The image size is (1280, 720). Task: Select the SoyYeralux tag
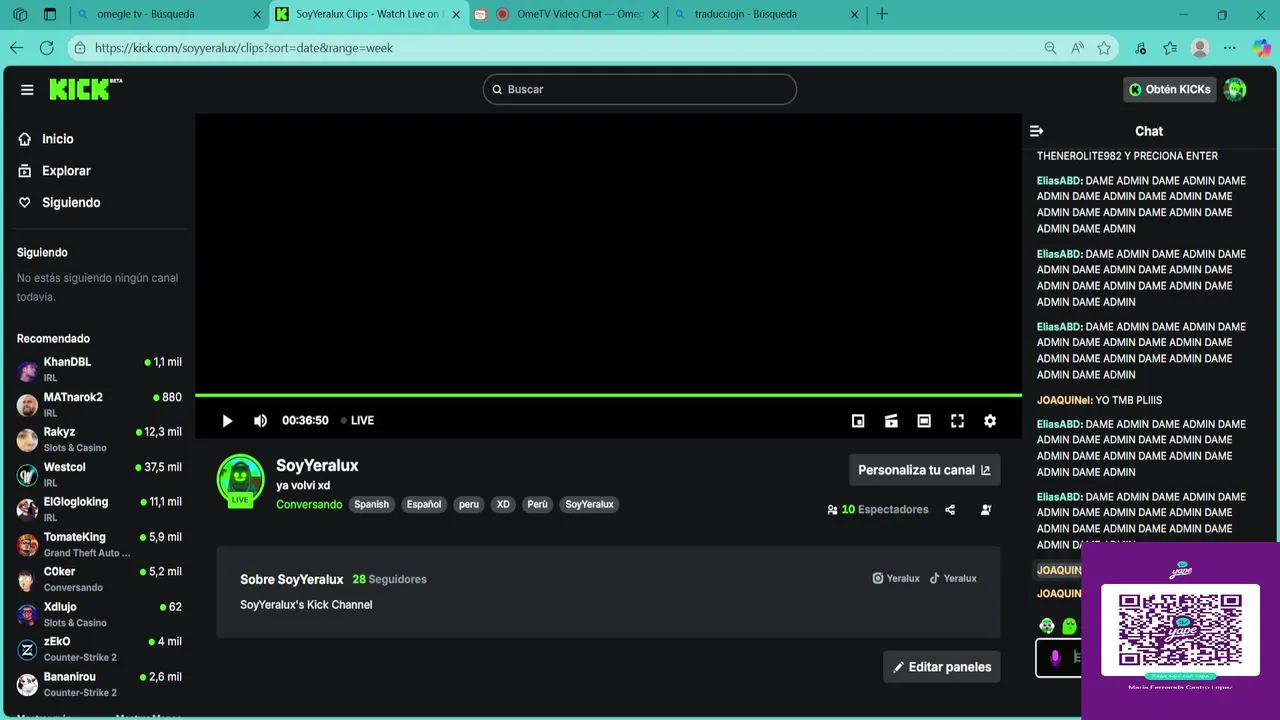tap(589, 504)
